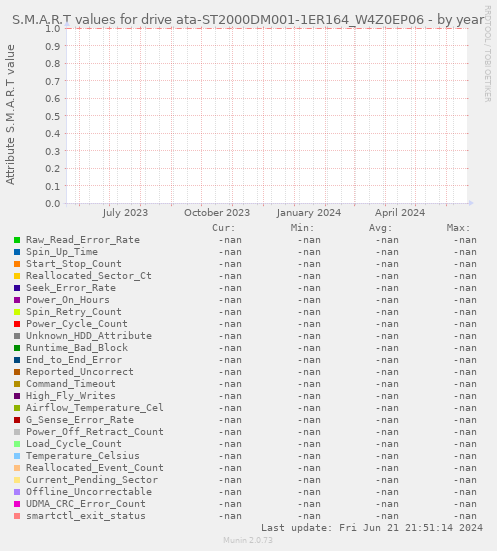The height and width of the screenshot is (551, 497).
Task: Click the orange Start_Stop_Count legend swatch
Action: tap(17, 264)
